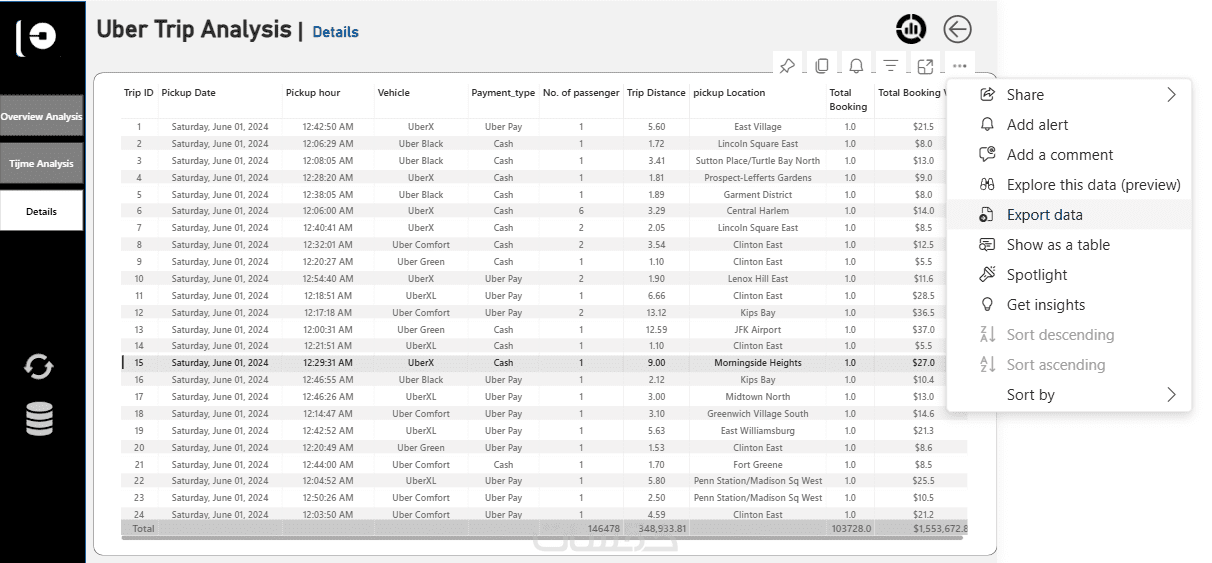
Task: Open the Overview Analysis page
Action: click(x=41, y=116)
